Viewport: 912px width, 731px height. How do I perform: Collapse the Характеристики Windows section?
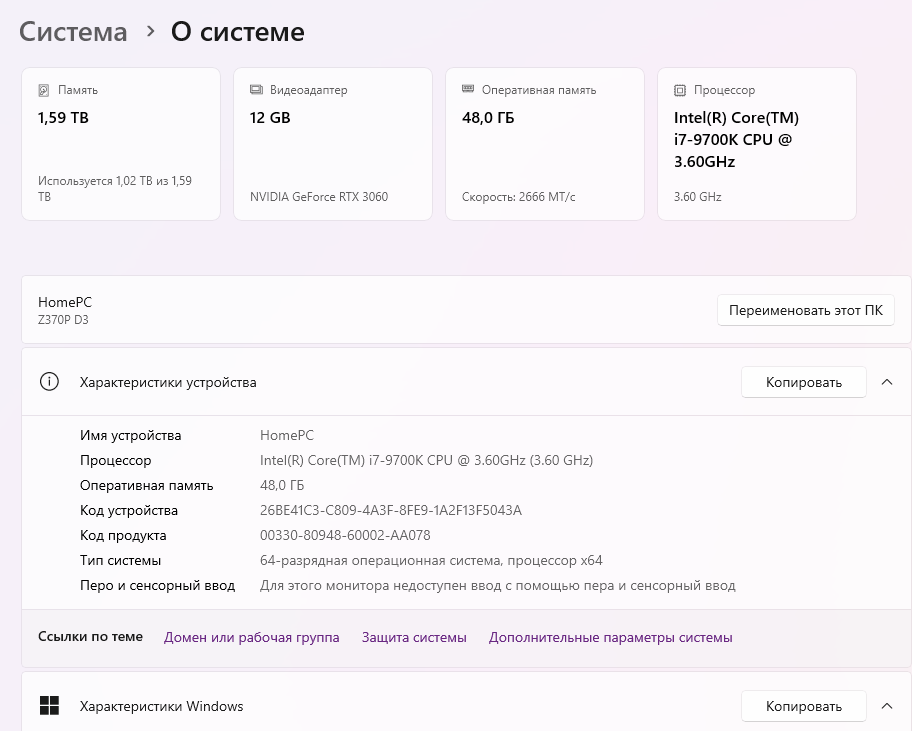coord(886,706)
